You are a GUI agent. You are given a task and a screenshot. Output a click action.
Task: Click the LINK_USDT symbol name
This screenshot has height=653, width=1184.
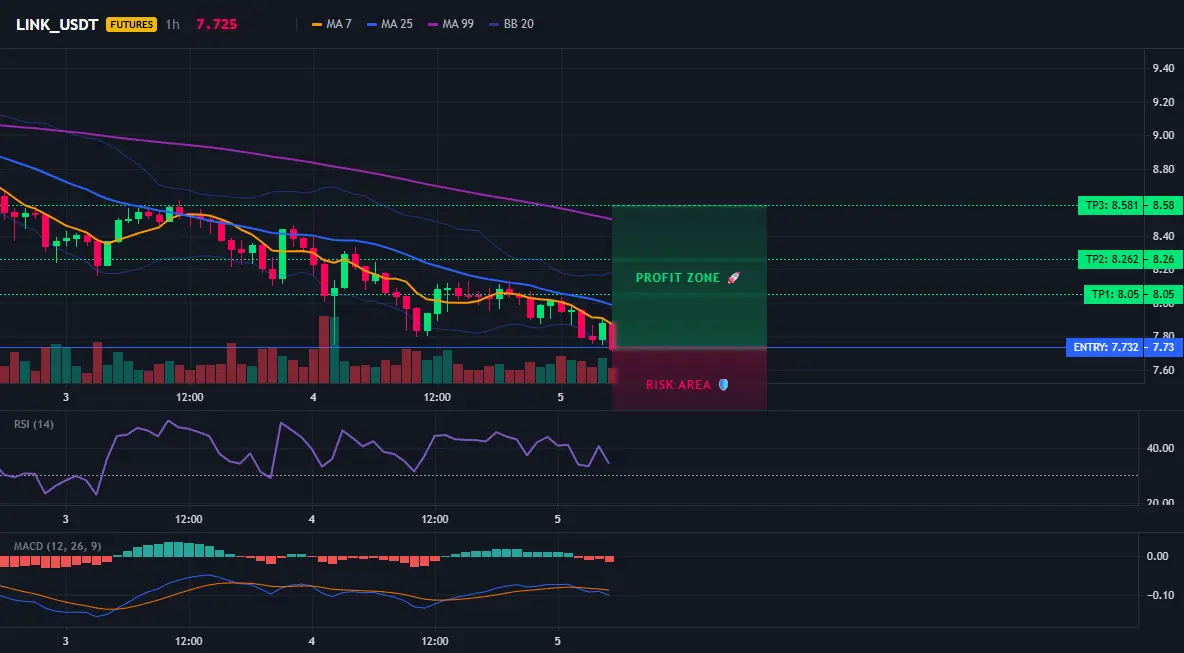pos(57,24)
